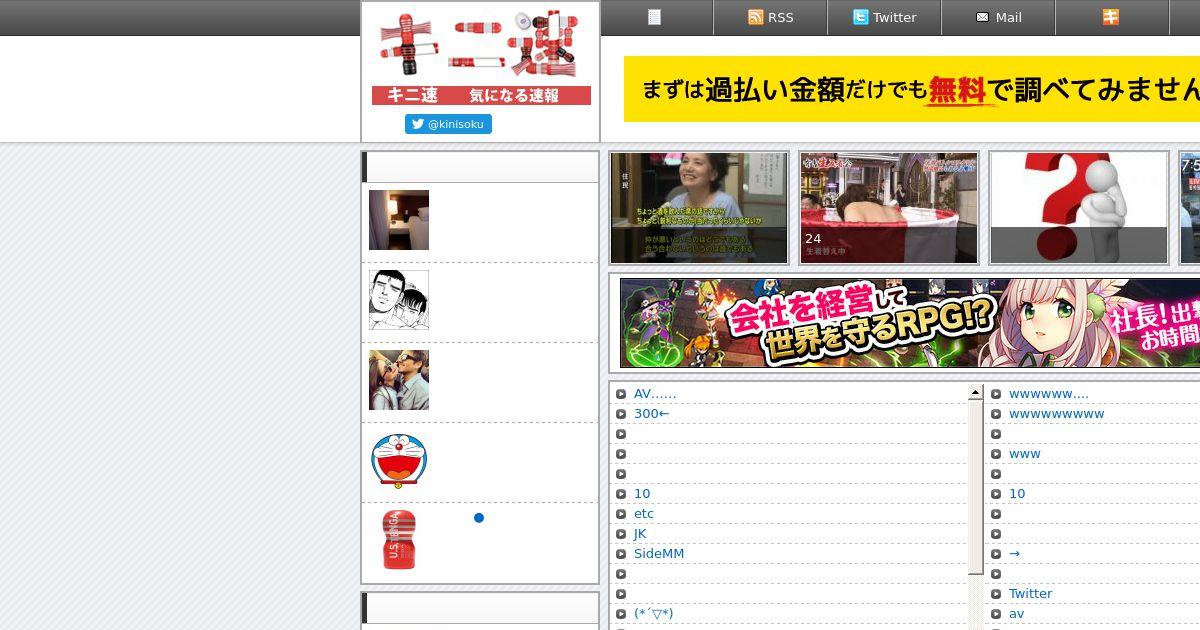
Task: Open the 300← article link
Action: (x=651, y=414)
